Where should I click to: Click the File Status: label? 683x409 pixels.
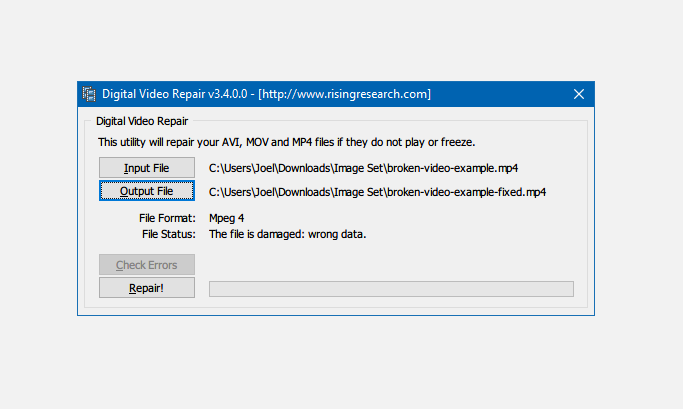coord(169,234)
